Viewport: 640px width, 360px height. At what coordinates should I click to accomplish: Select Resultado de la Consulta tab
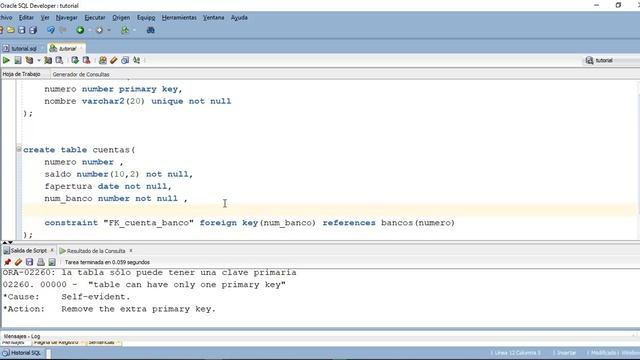96,251
